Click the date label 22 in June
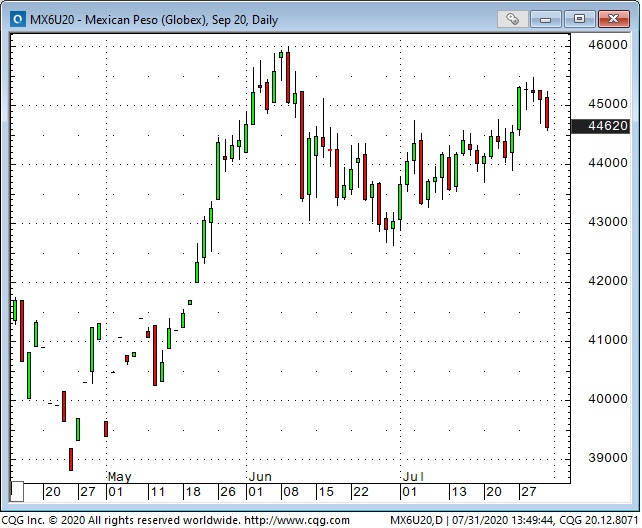Image resolution: width=642 pixels, height=528 pixels. point(361,492)
